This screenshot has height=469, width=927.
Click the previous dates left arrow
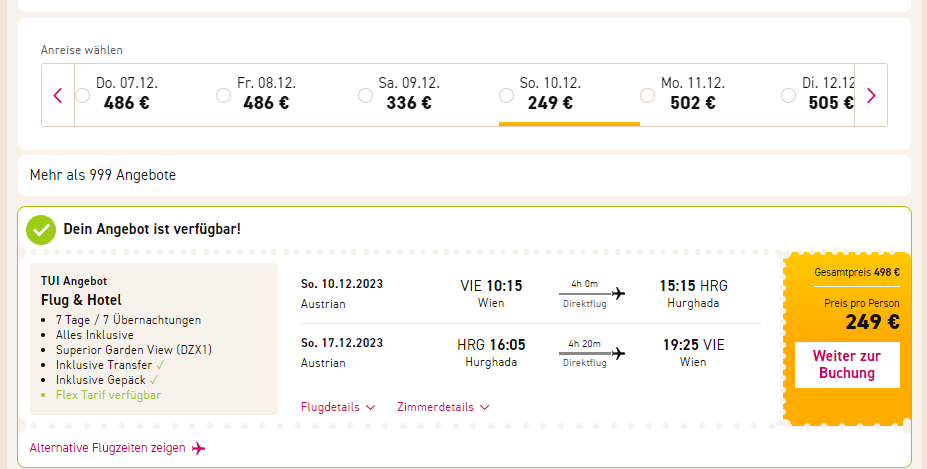coord(58,96)
